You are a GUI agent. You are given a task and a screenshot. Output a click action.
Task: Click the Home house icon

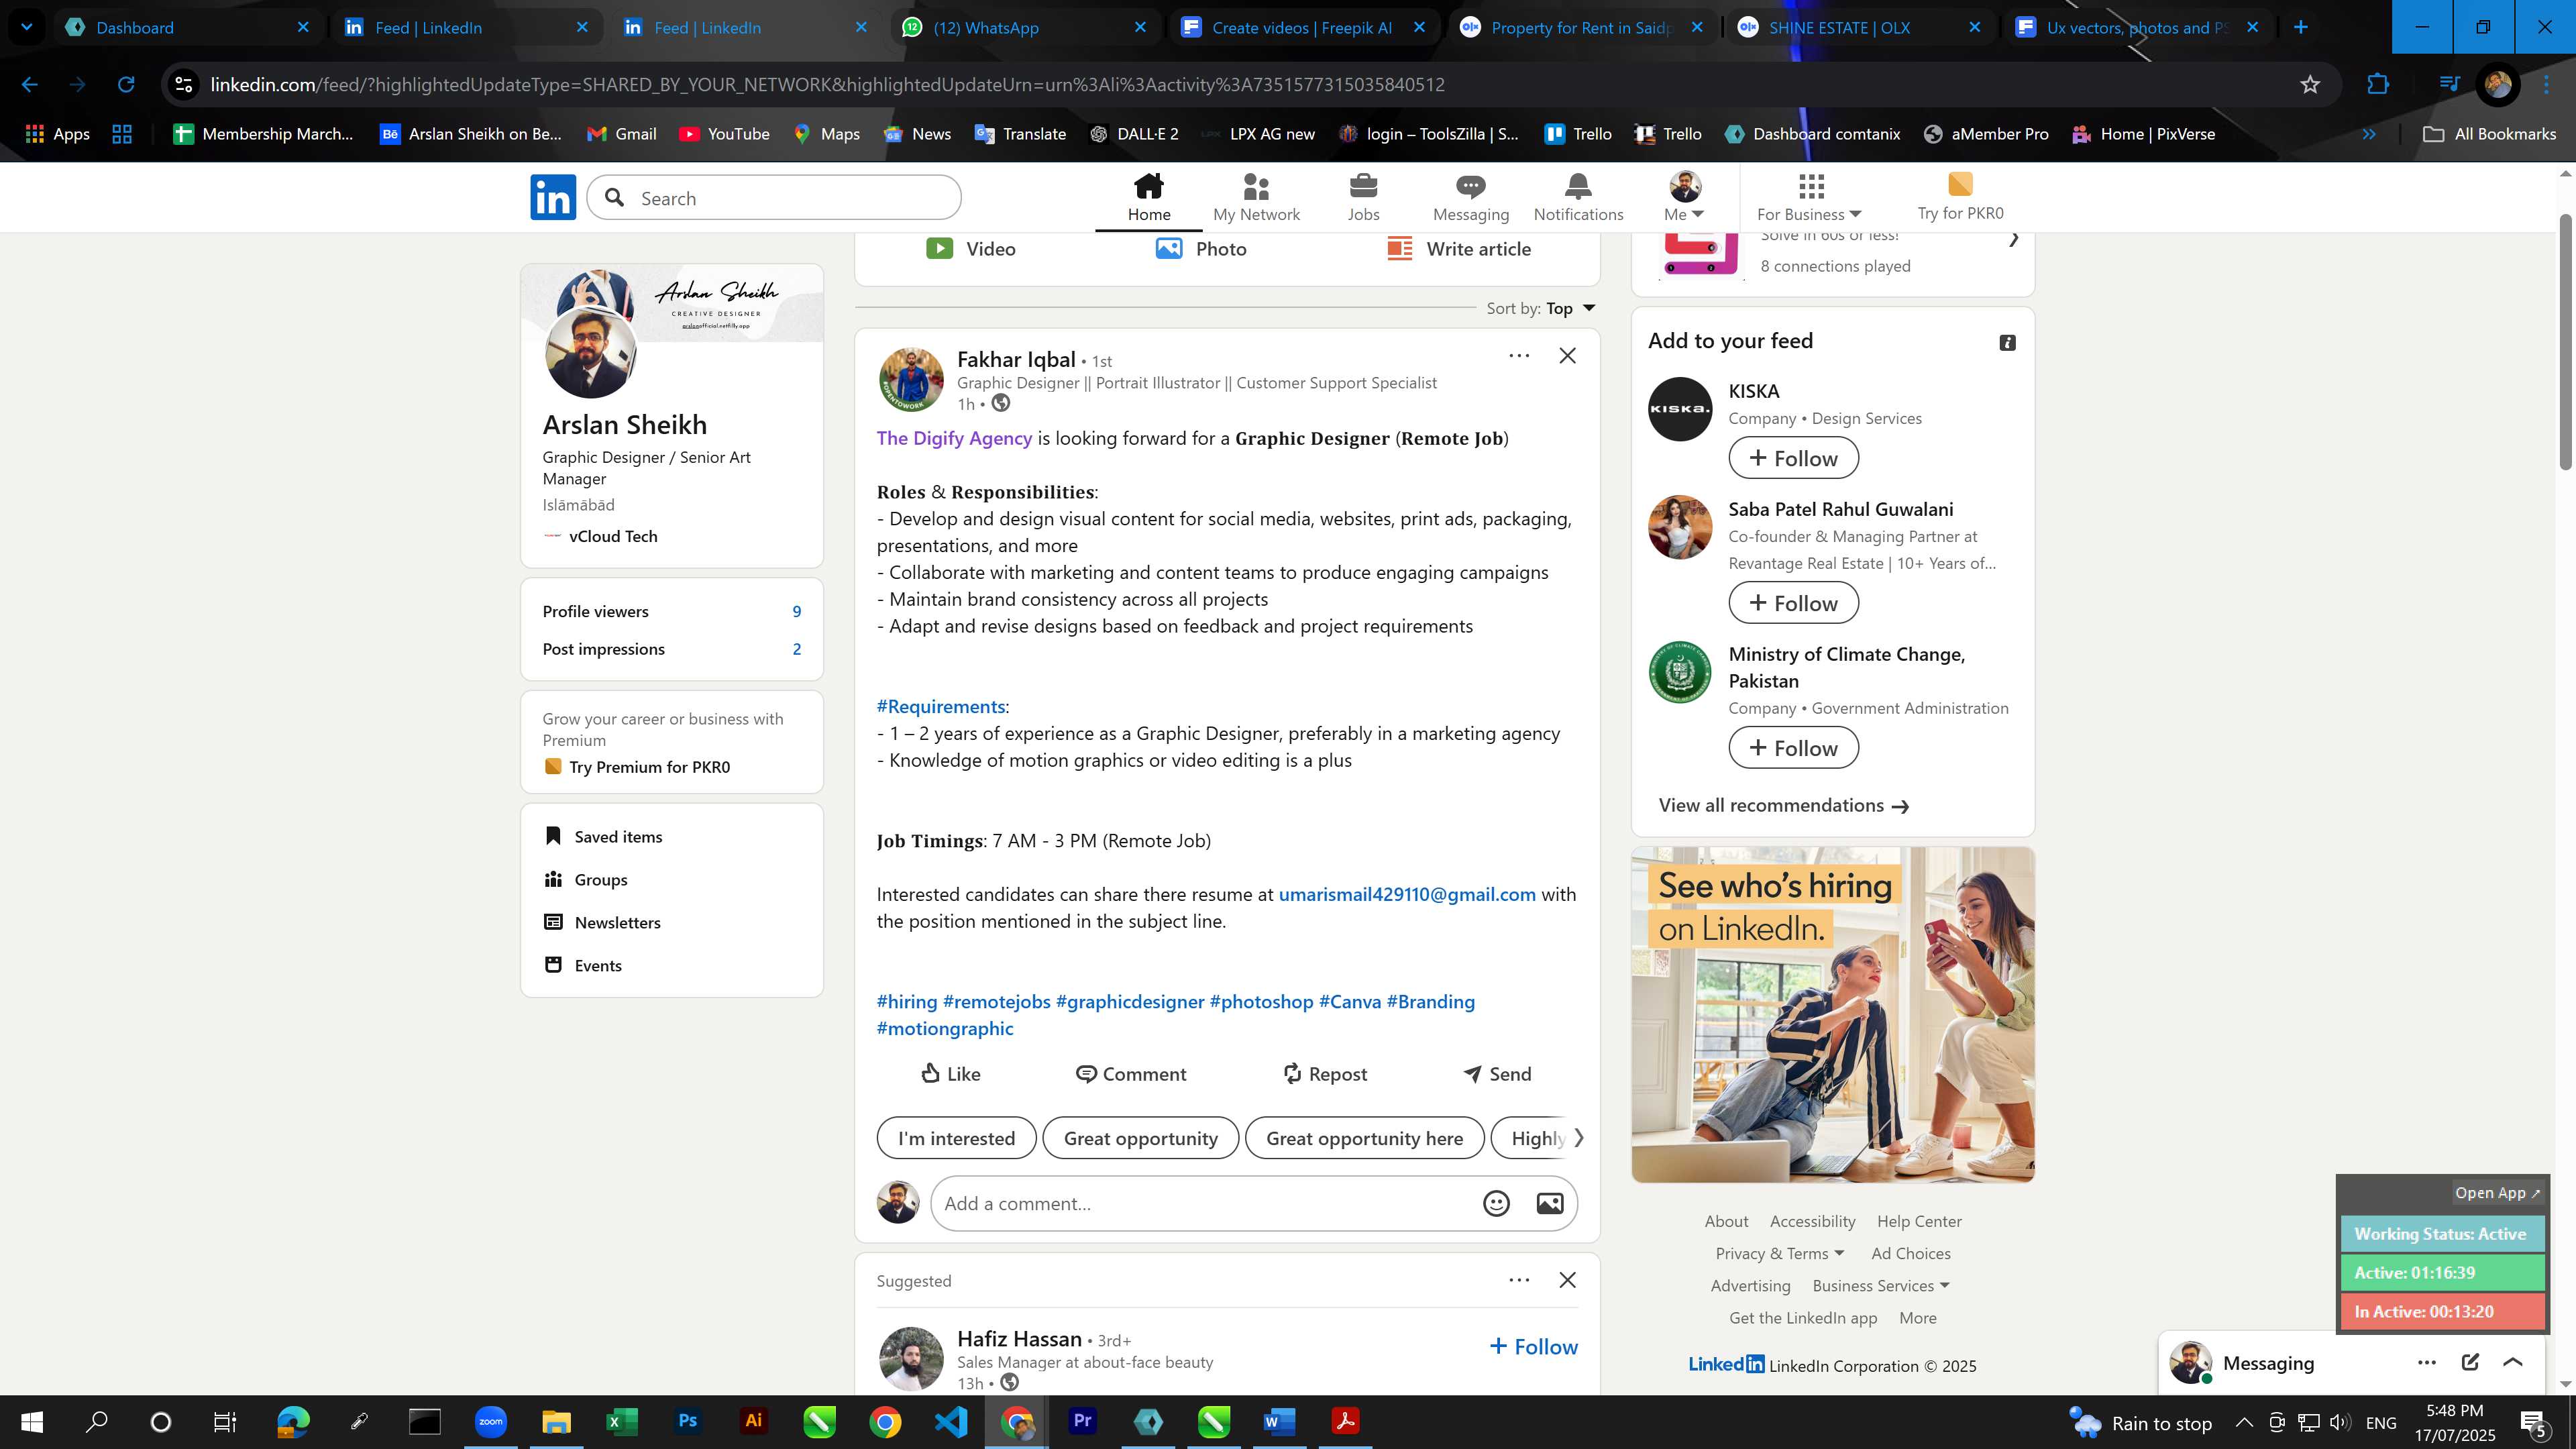(x=1148, y=186)
